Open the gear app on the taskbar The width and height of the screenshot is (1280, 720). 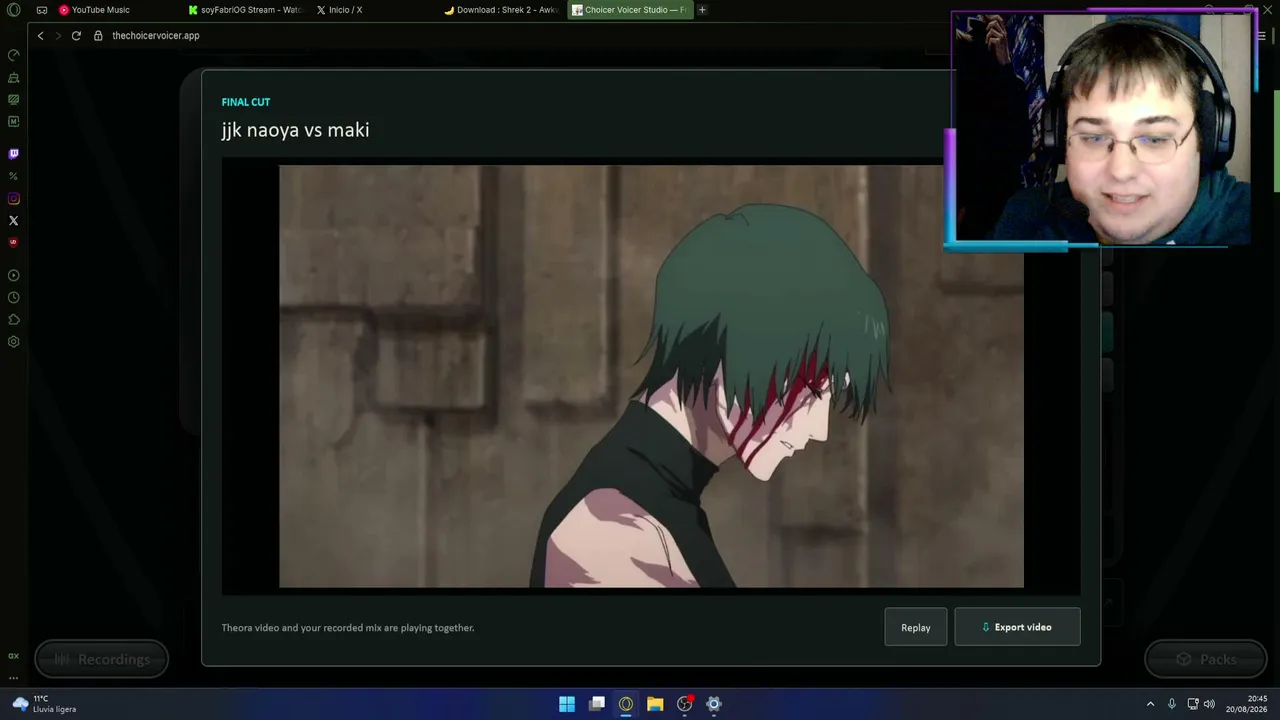[x=714, y=704]
